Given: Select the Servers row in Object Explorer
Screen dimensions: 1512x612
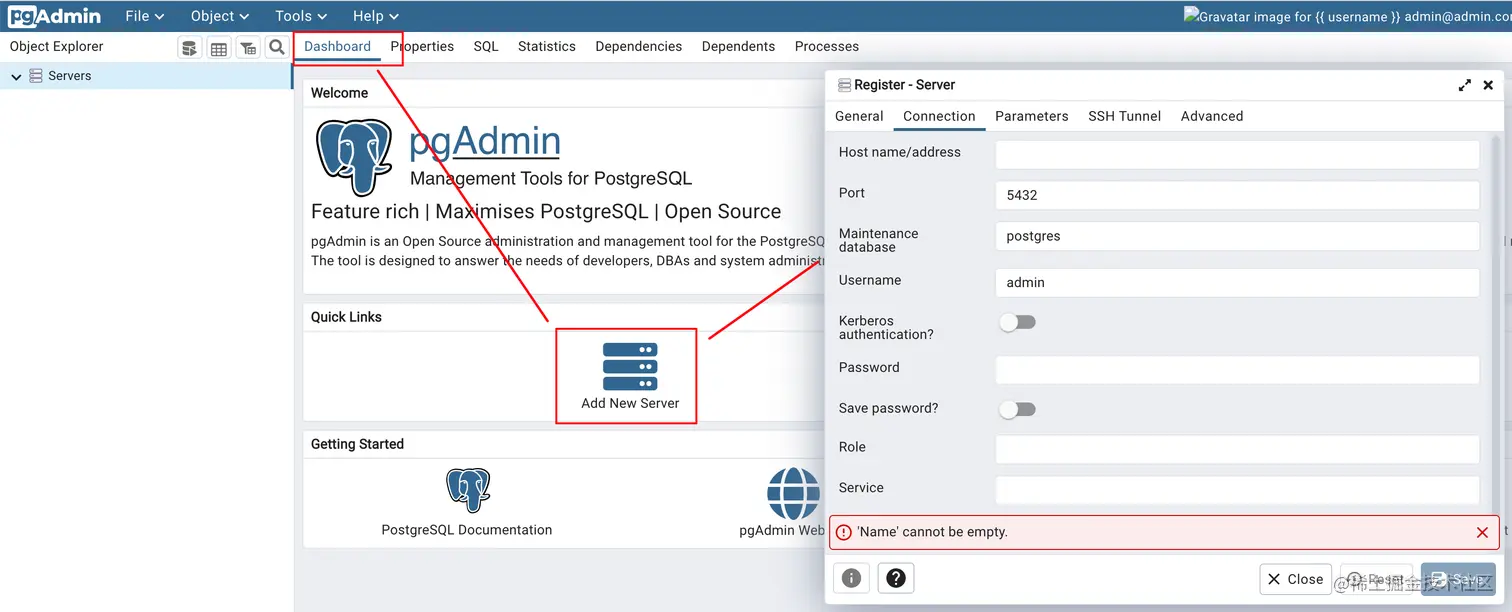Looking at the screenshot, I should point(146,76).
